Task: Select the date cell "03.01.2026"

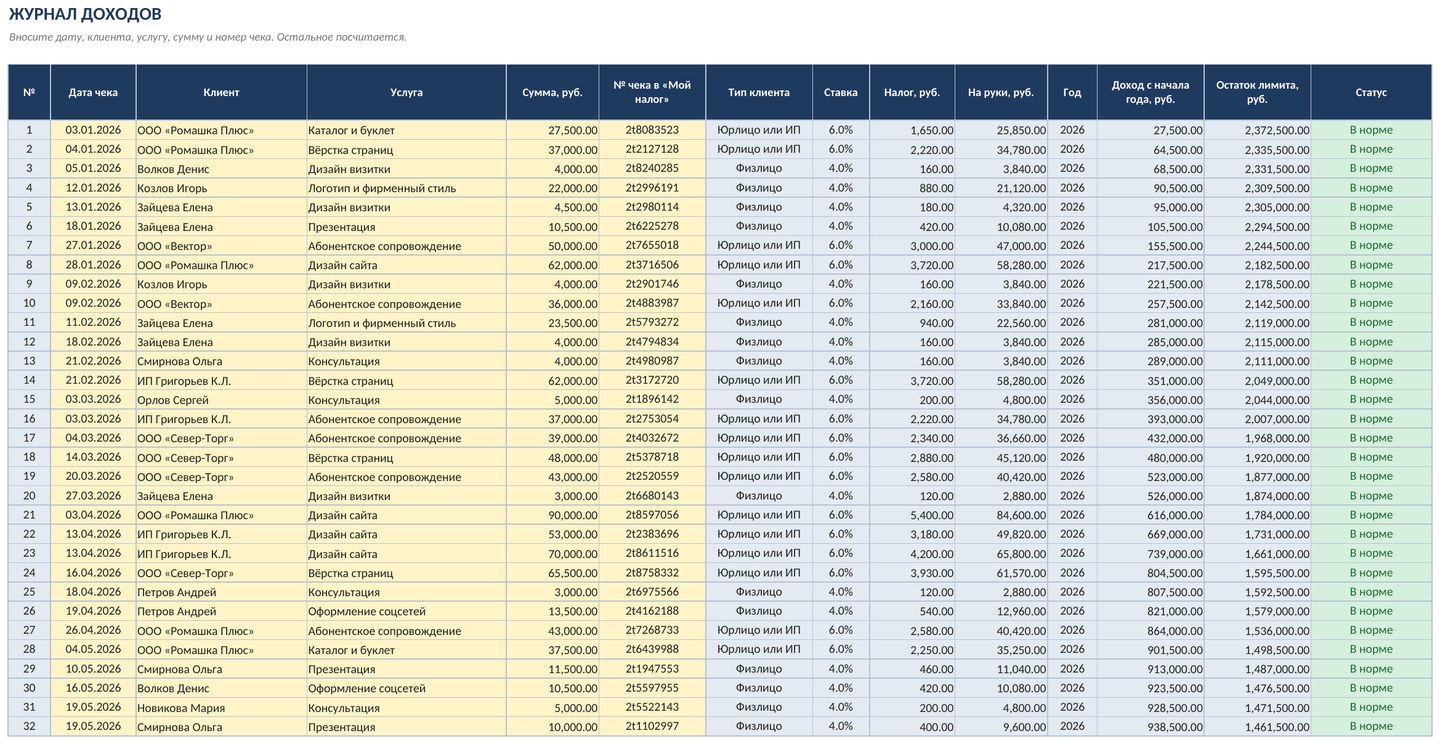Action: 93,130
